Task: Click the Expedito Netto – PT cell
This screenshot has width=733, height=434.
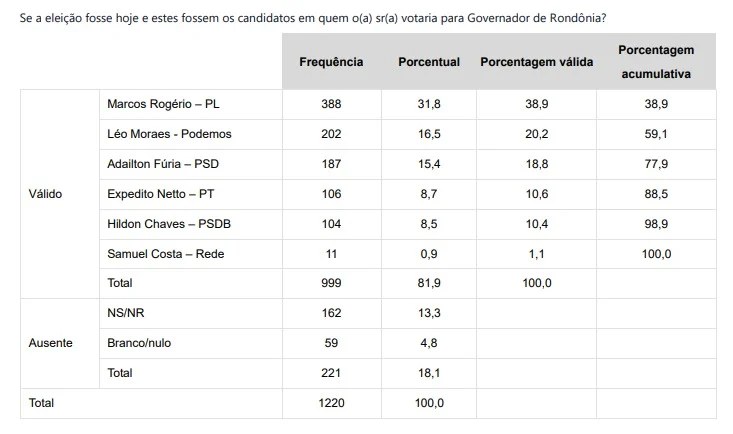Action: point(160,194)
